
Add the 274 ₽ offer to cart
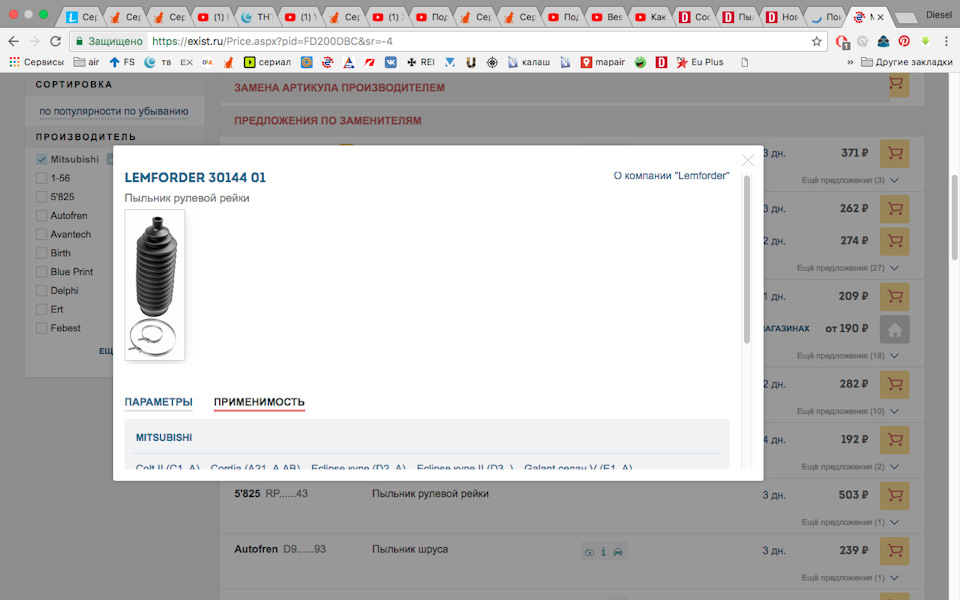(x=894, y=241)
